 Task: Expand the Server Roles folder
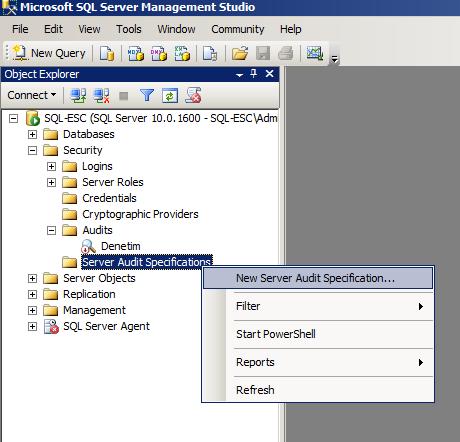[x=51, y=182]
